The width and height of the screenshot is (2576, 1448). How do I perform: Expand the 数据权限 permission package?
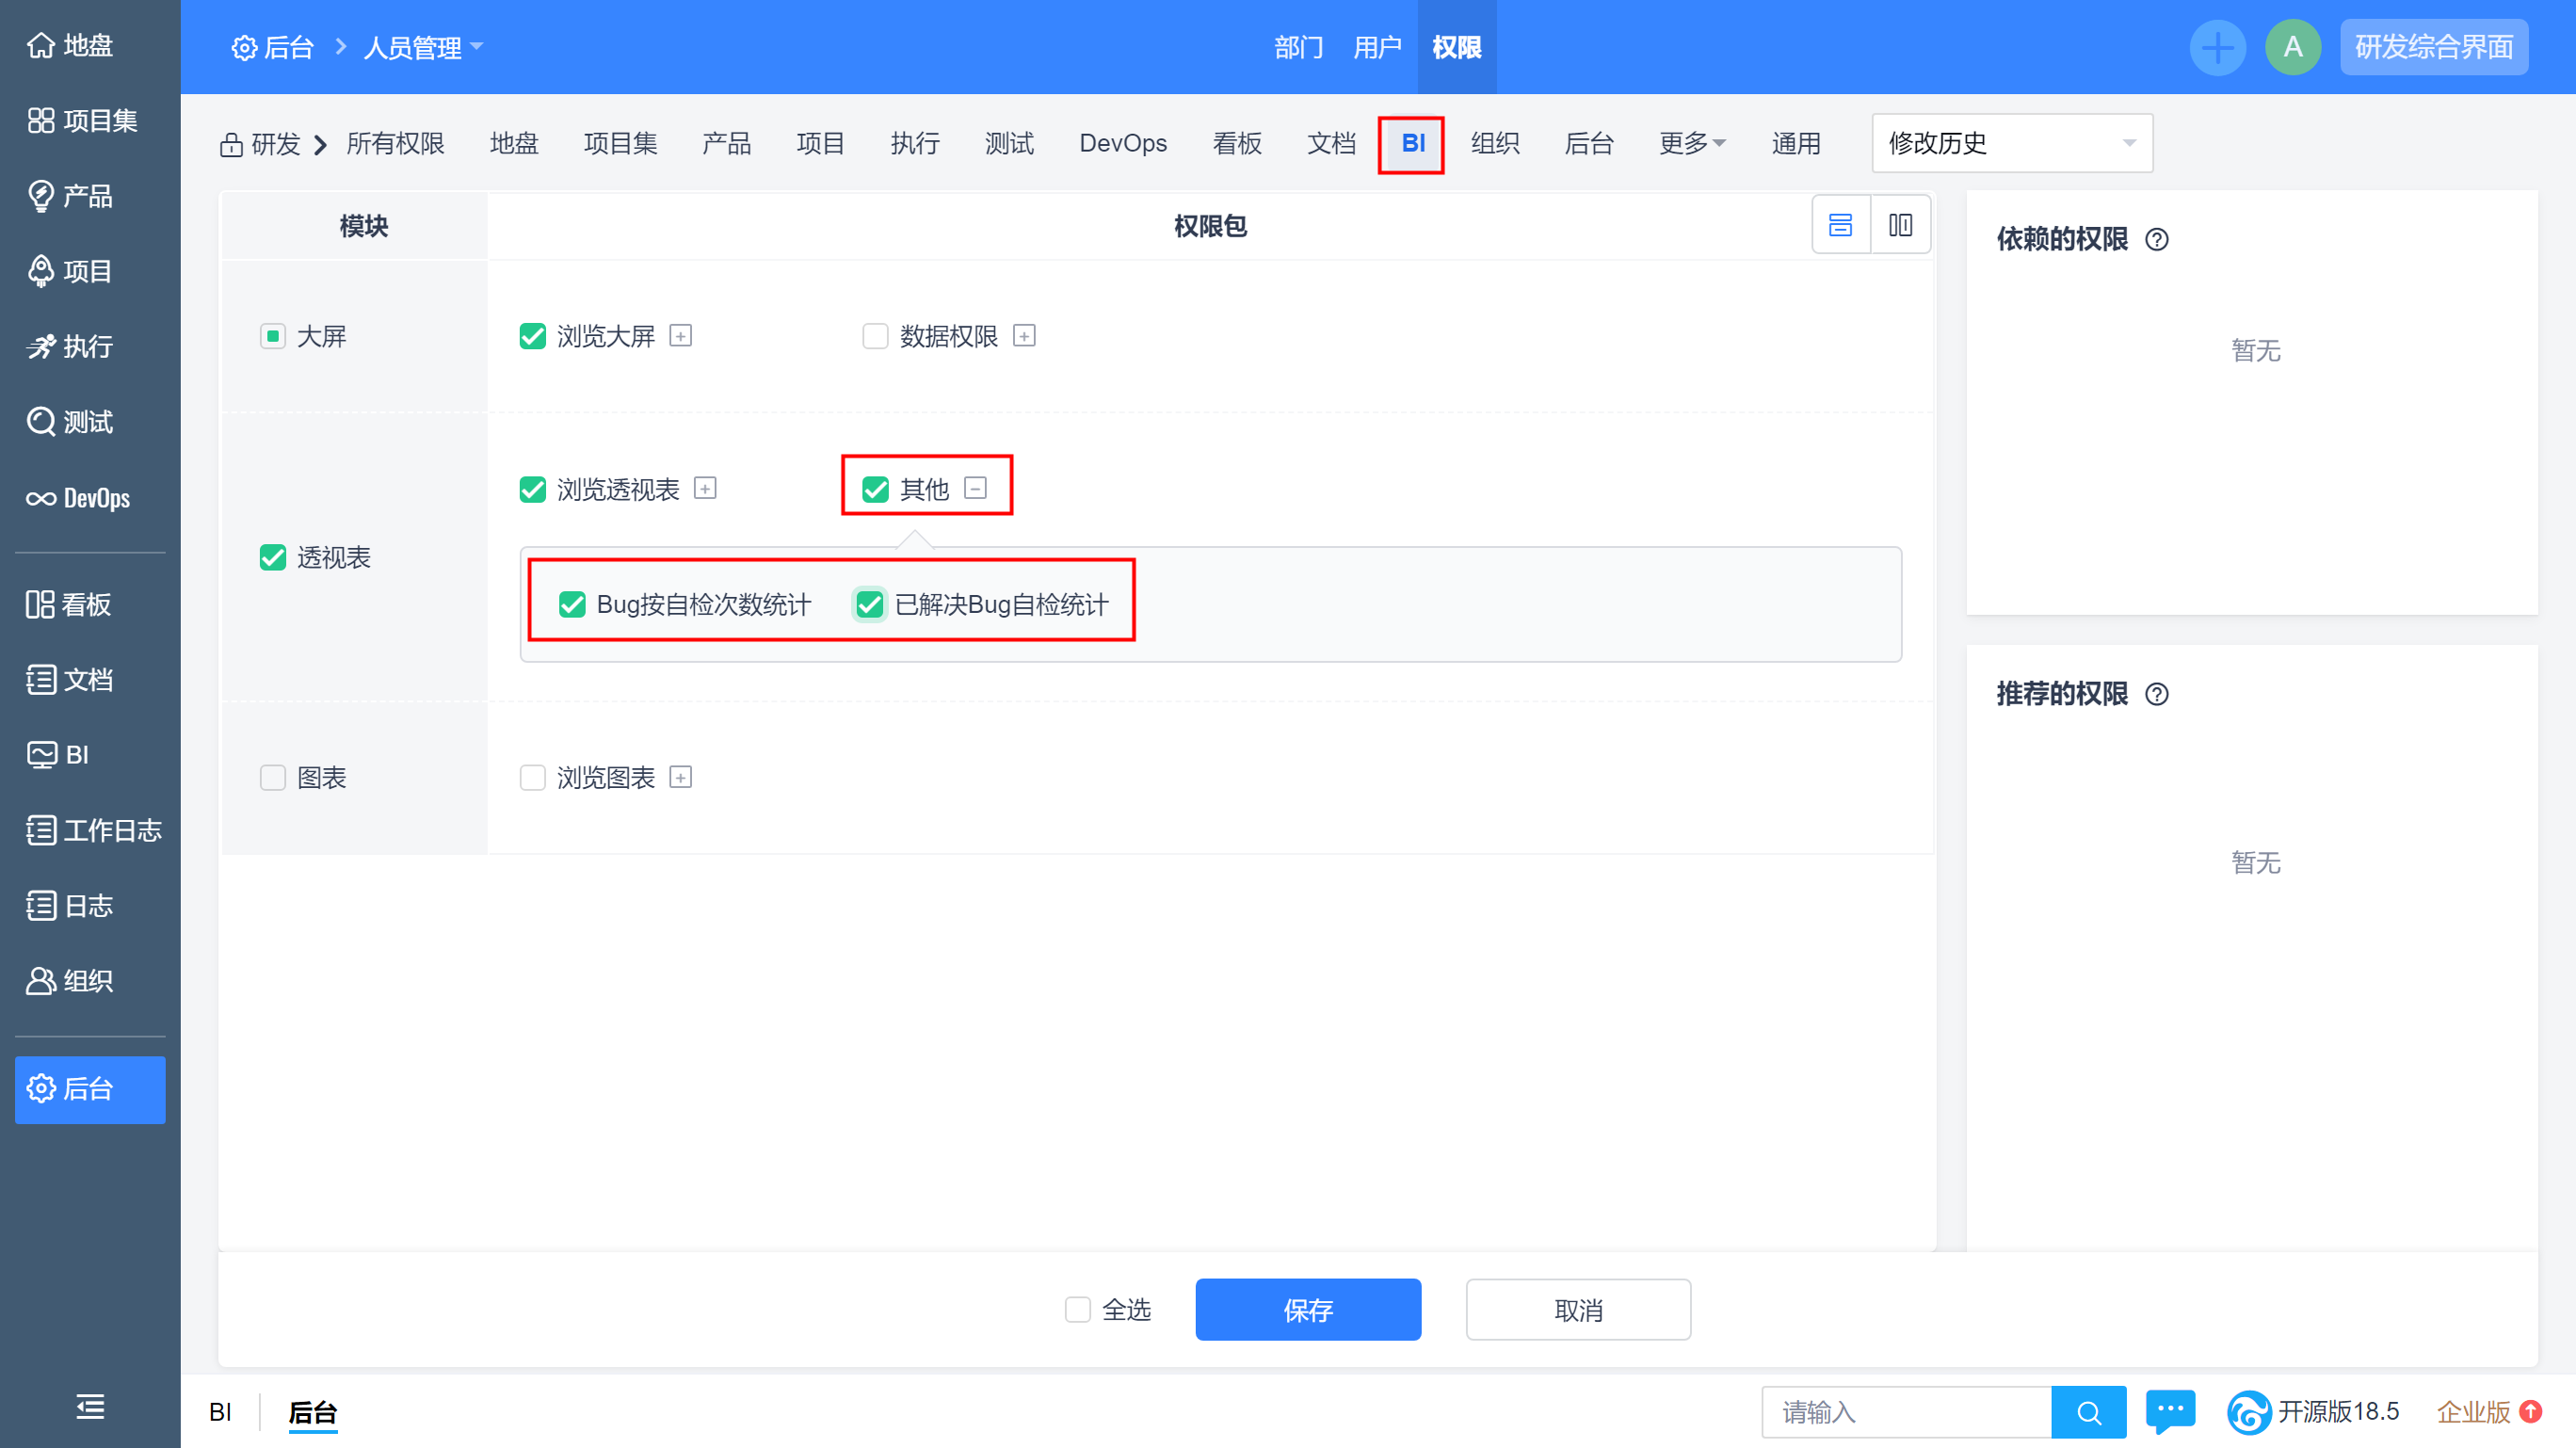click(x=1024, y=335)
